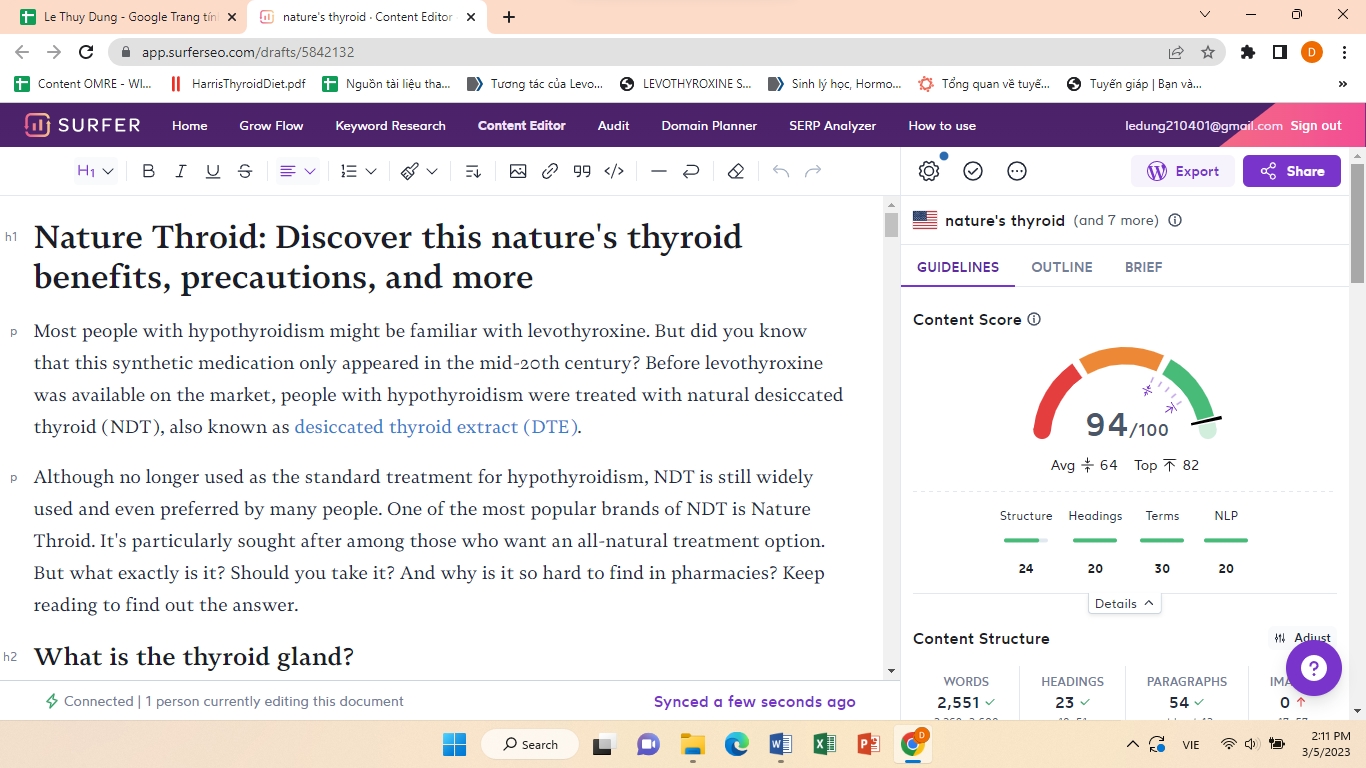Image resolution: width=1366 pixels, height=768 pixels.
Task: Click the Content Score info icon
Action: coord(1034,319)
